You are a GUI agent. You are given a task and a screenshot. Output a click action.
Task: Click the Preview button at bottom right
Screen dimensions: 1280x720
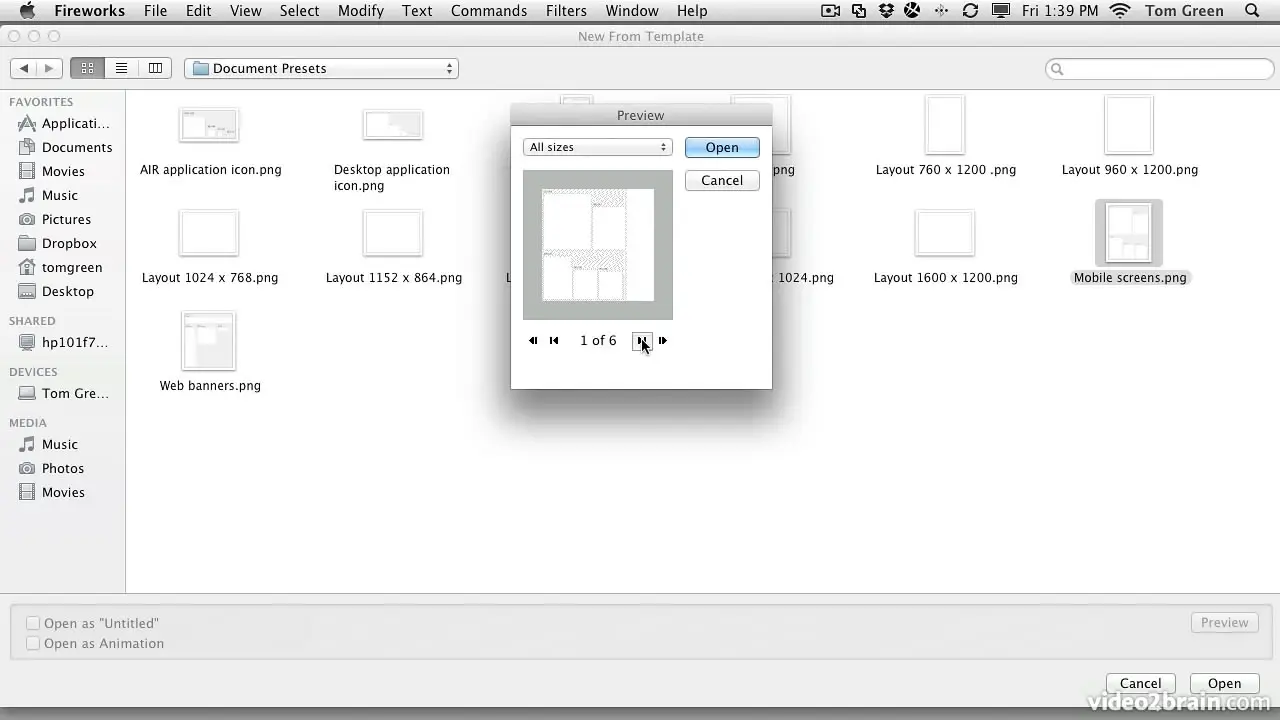pyautogui.click(x=1224, y=622)
